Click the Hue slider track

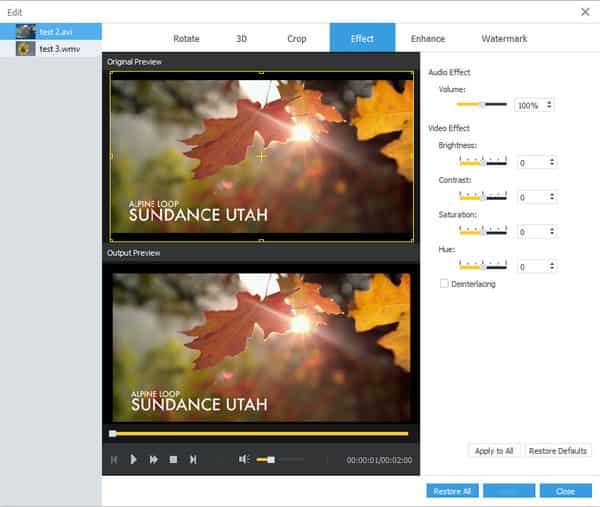483,265
